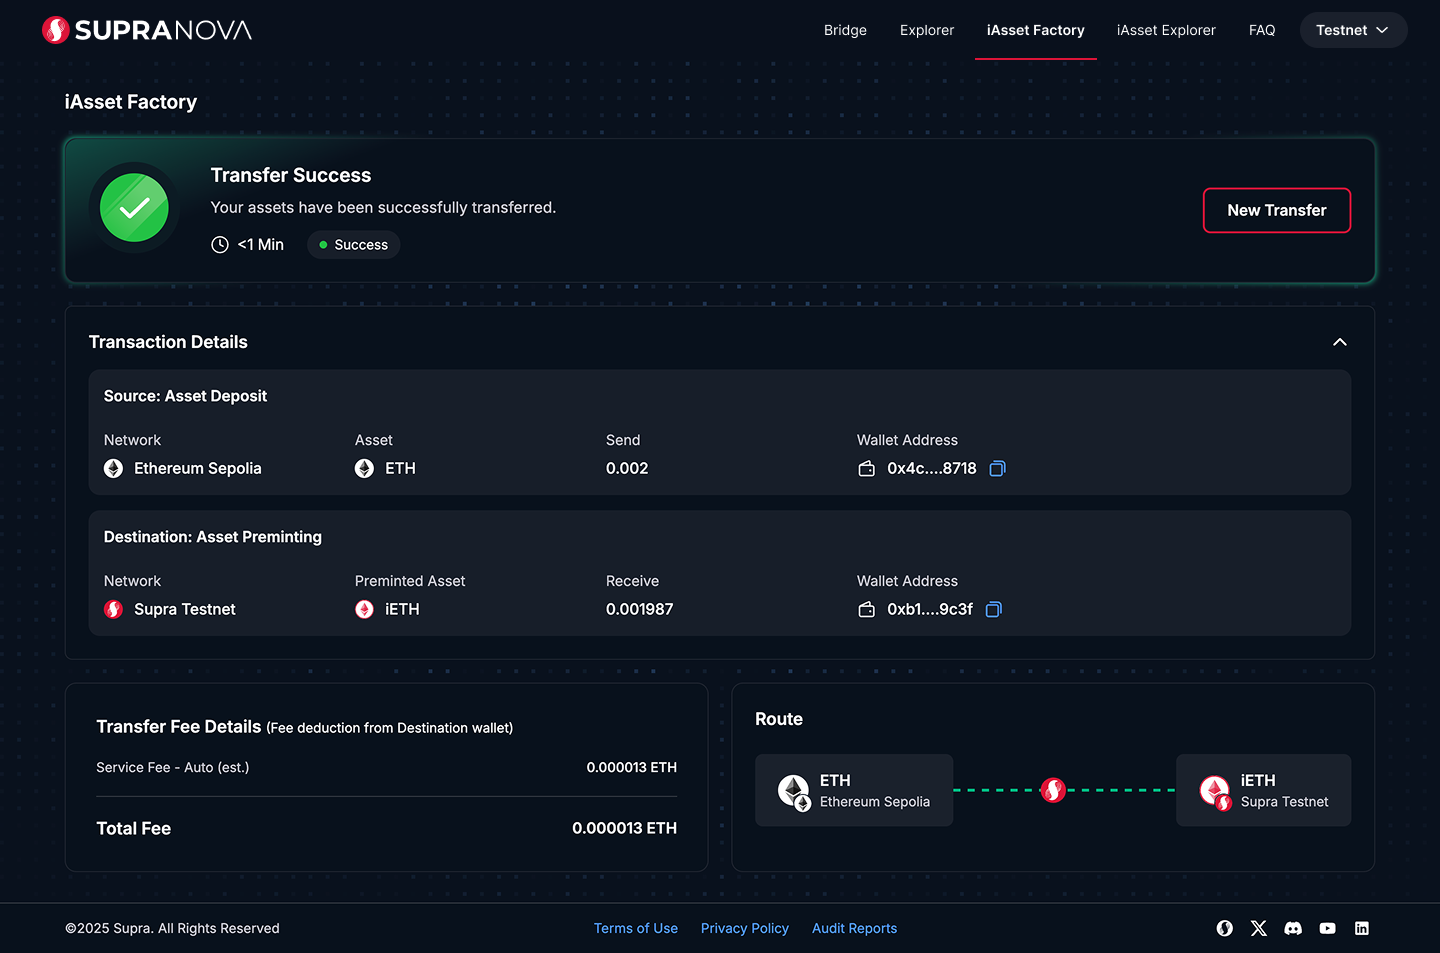Click the Supra icon at the route midpoint
This screenshot has height=953, width=1440.
click(1053, 790)
